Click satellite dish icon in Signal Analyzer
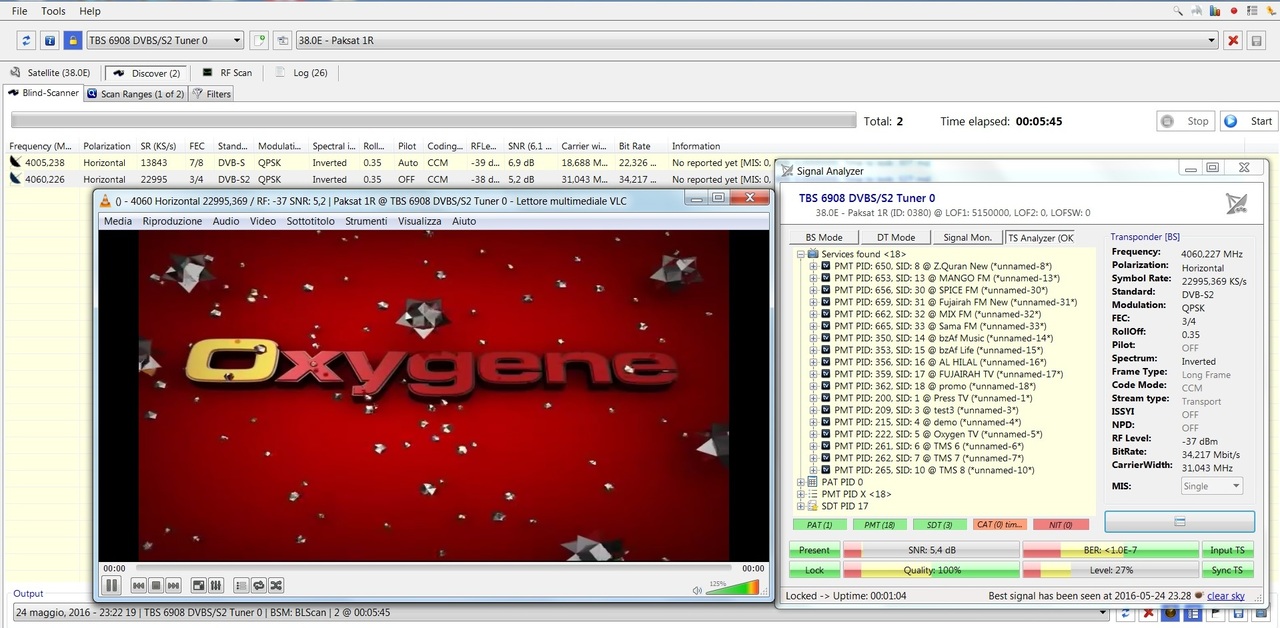 1236,204
